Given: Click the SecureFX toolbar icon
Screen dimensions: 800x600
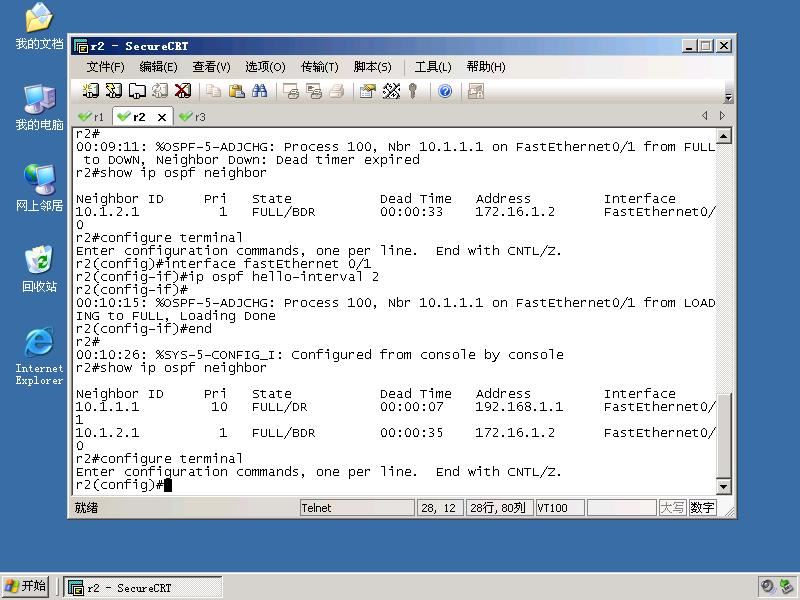Looking at the screenshot, I should pyautogui.click(x=476, y=91).
